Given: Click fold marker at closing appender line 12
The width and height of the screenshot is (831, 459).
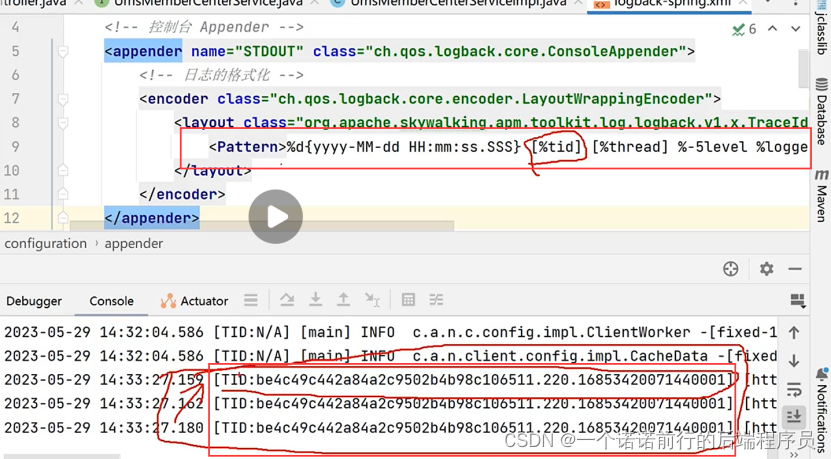Looking at the screenshot, I should pos(63,218).
